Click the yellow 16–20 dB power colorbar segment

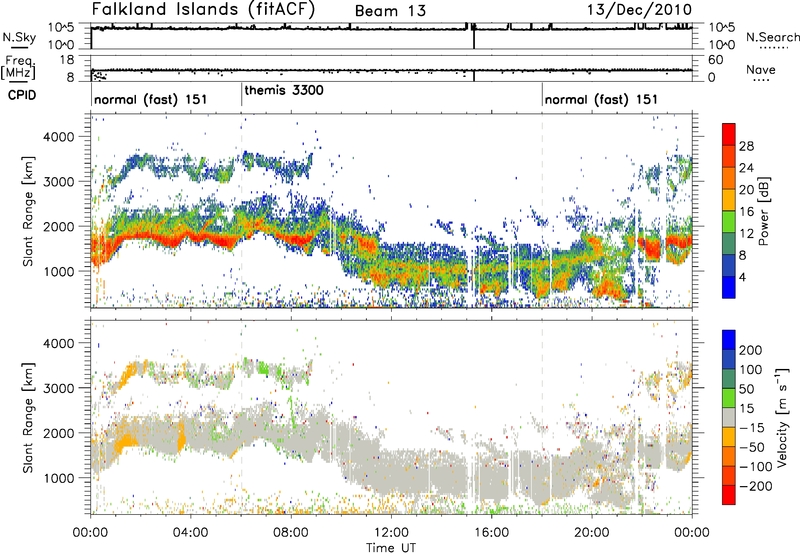tap(729, 199)
